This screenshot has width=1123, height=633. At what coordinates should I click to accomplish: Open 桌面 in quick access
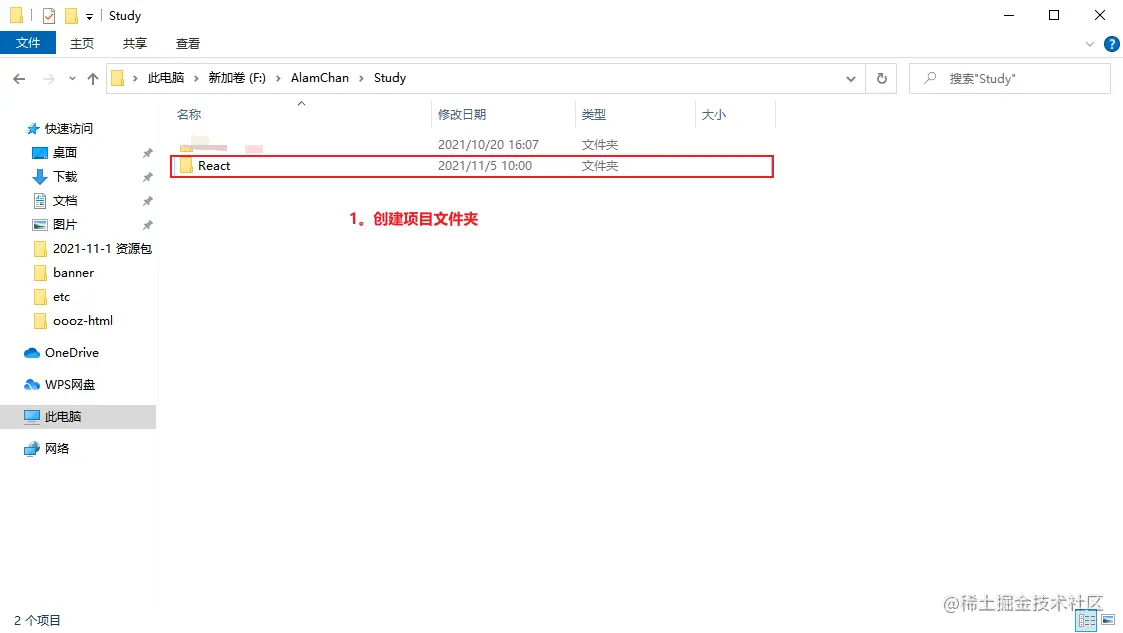click(64, 153)
